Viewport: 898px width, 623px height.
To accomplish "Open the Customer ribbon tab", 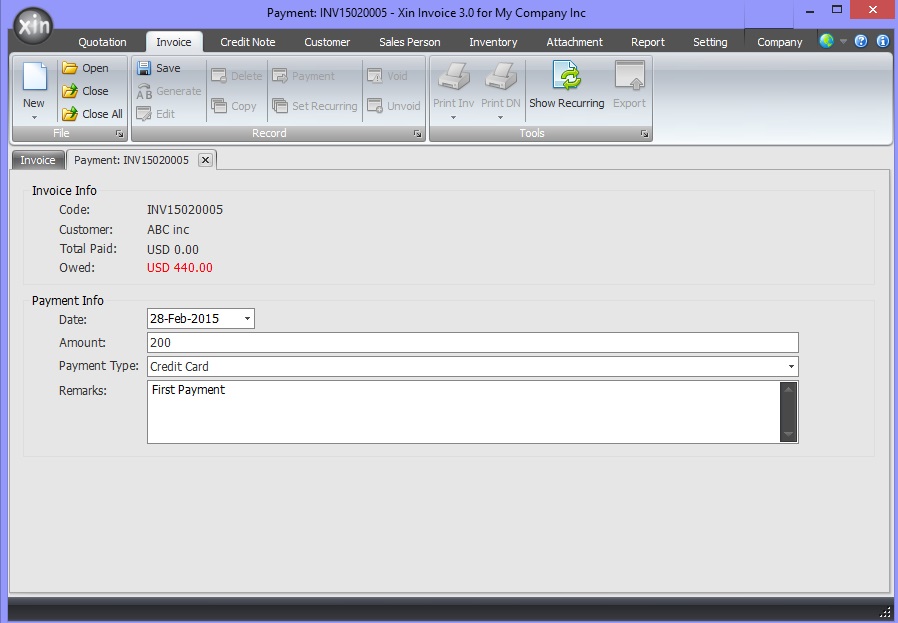I will (x=327, y=42).
